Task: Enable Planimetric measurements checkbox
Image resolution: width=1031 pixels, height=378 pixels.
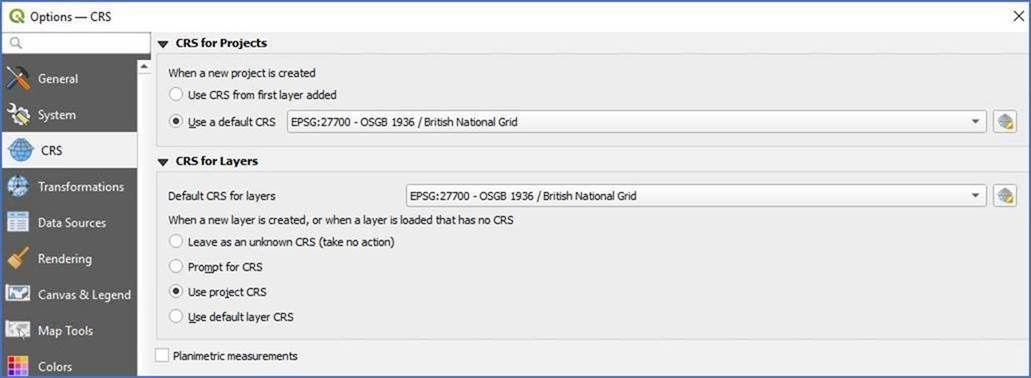Action: (162, 356)
